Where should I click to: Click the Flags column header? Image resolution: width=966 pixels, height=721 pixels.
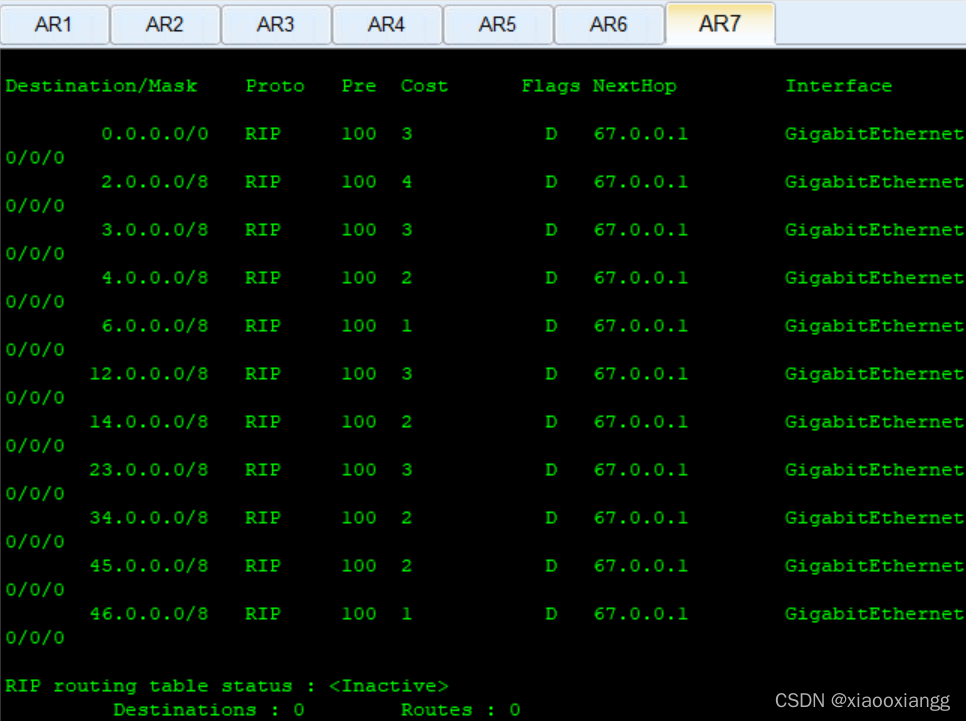pos(550,86)
